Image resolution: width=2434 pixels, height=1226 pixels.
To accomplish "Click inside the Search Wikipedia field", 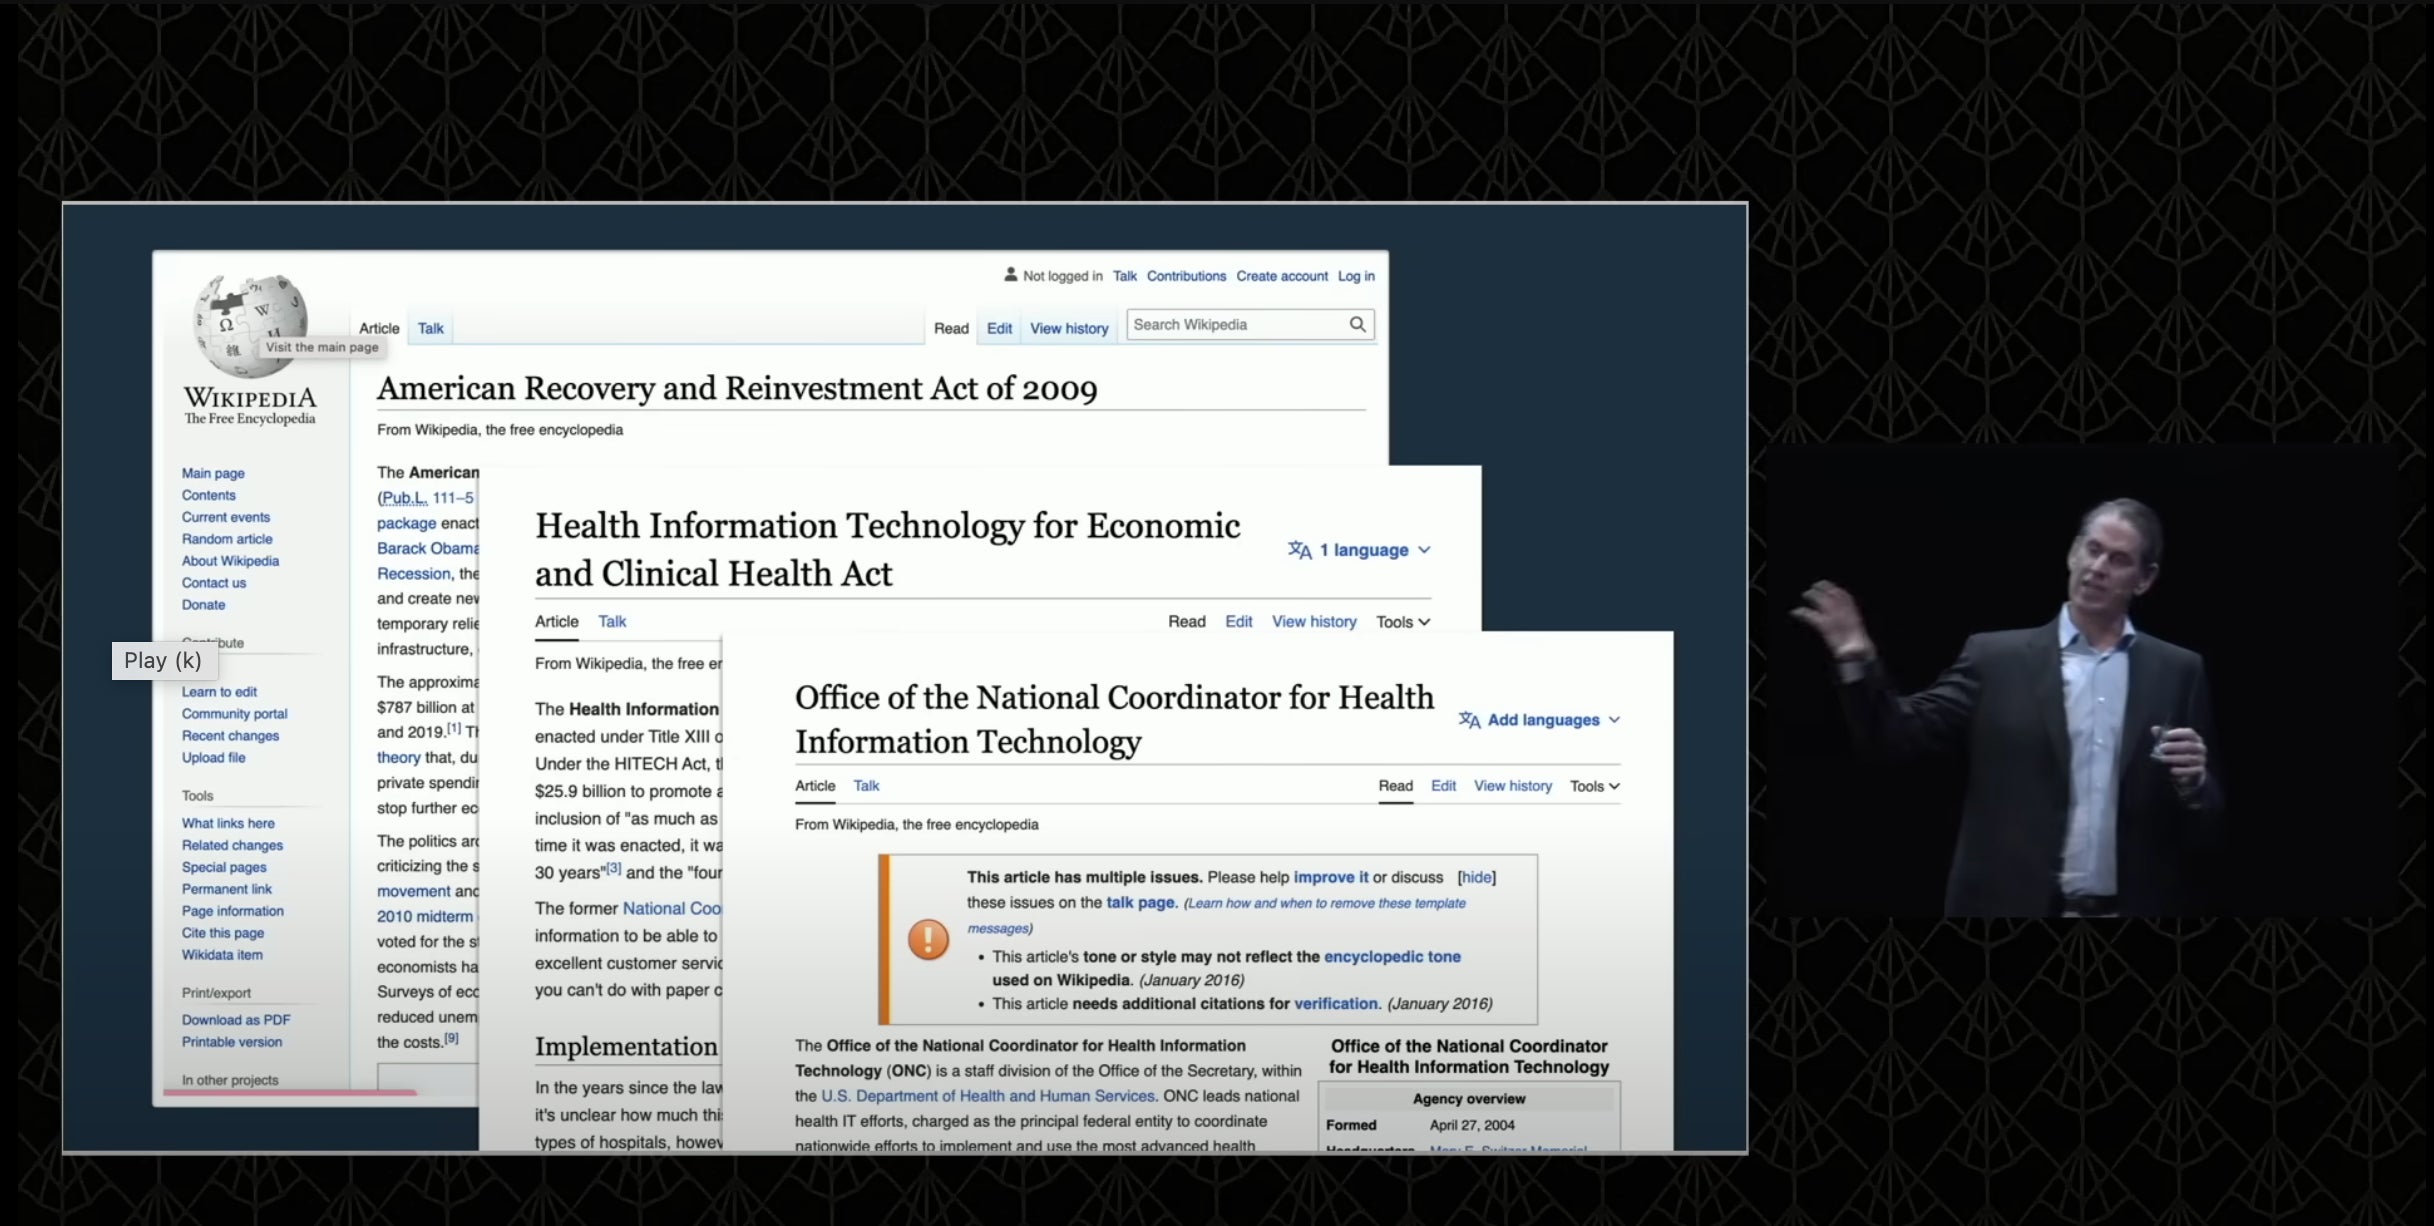I will (1235, 324).
